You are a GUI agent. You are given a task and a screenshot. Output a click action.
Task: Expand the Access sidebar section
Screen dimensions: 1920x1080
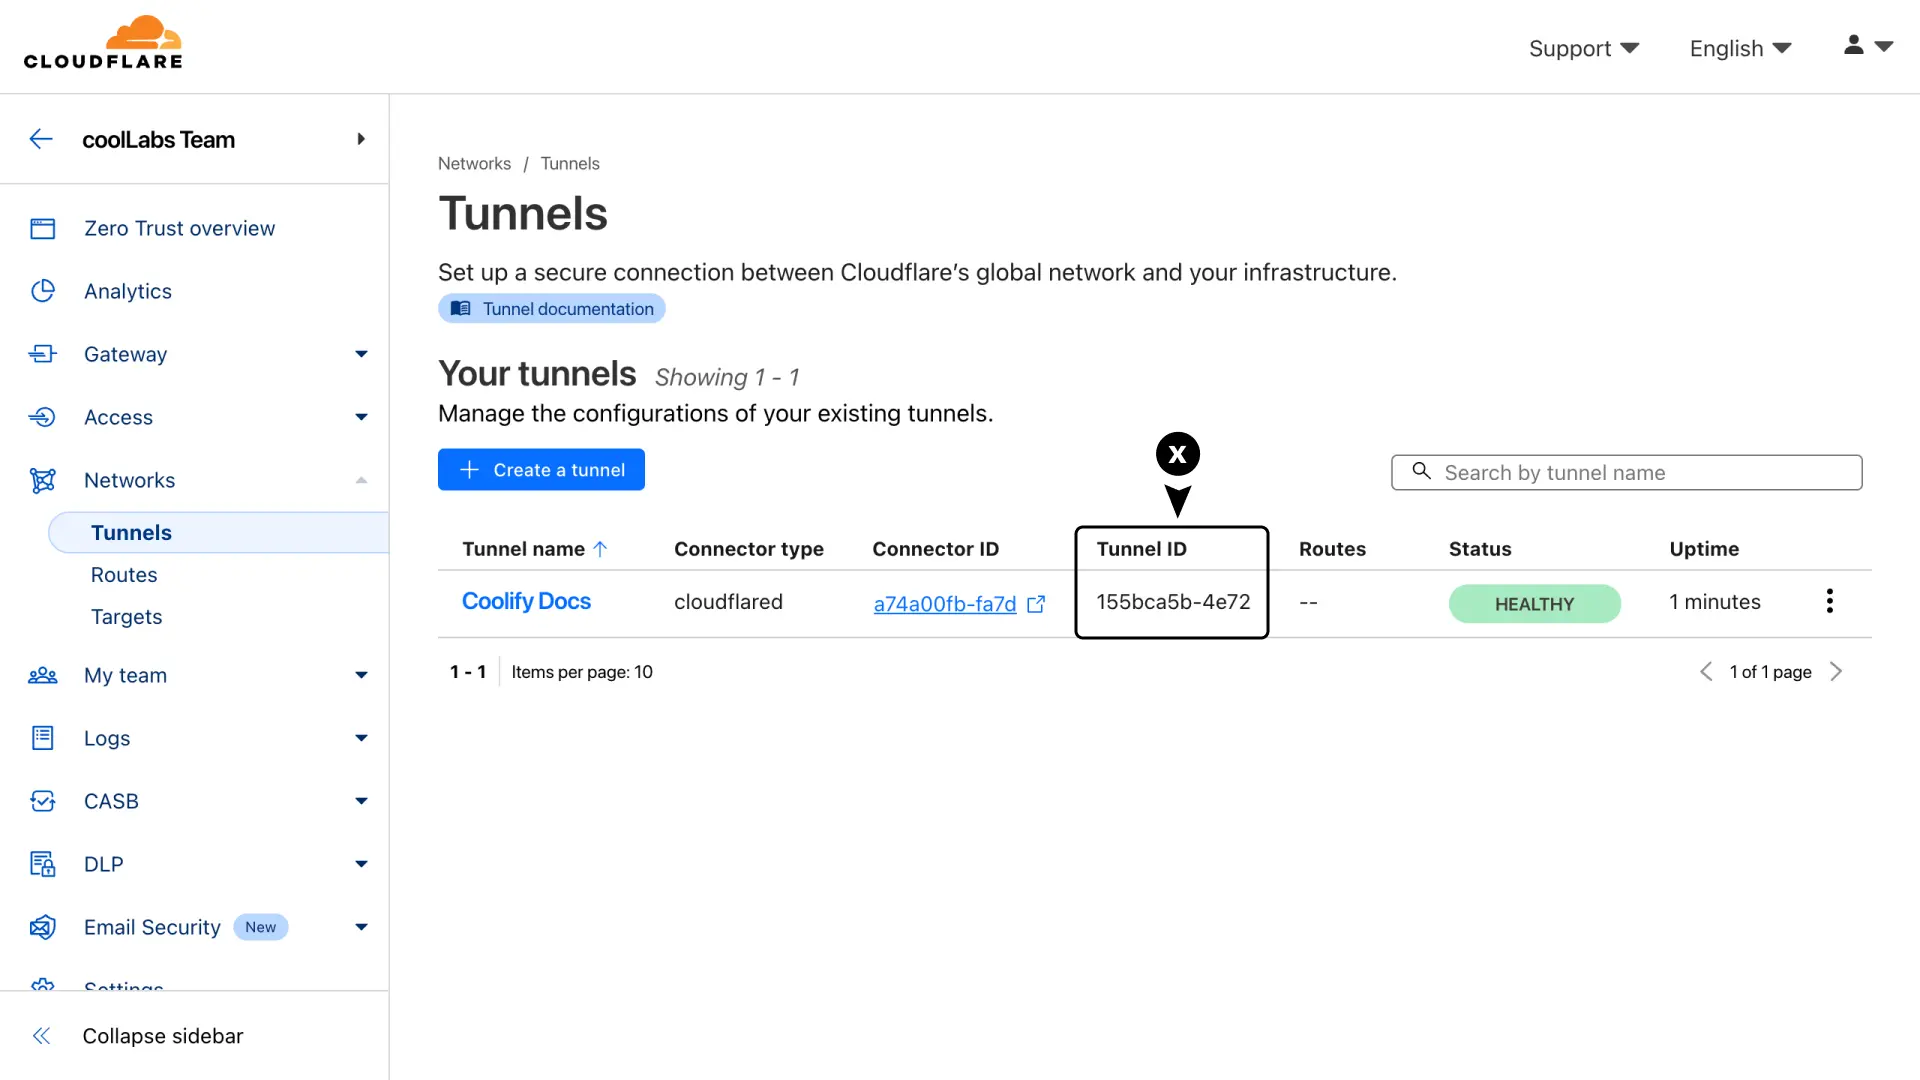pos(361,417)
